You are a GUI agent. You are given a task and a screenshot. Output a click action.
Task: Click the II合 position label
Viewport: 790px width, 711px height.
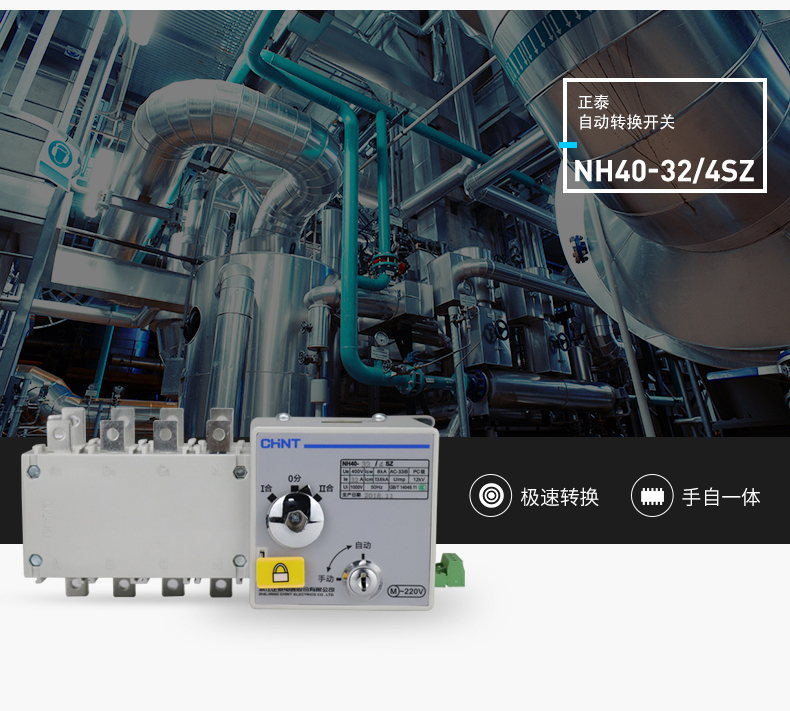coord(325,490)
